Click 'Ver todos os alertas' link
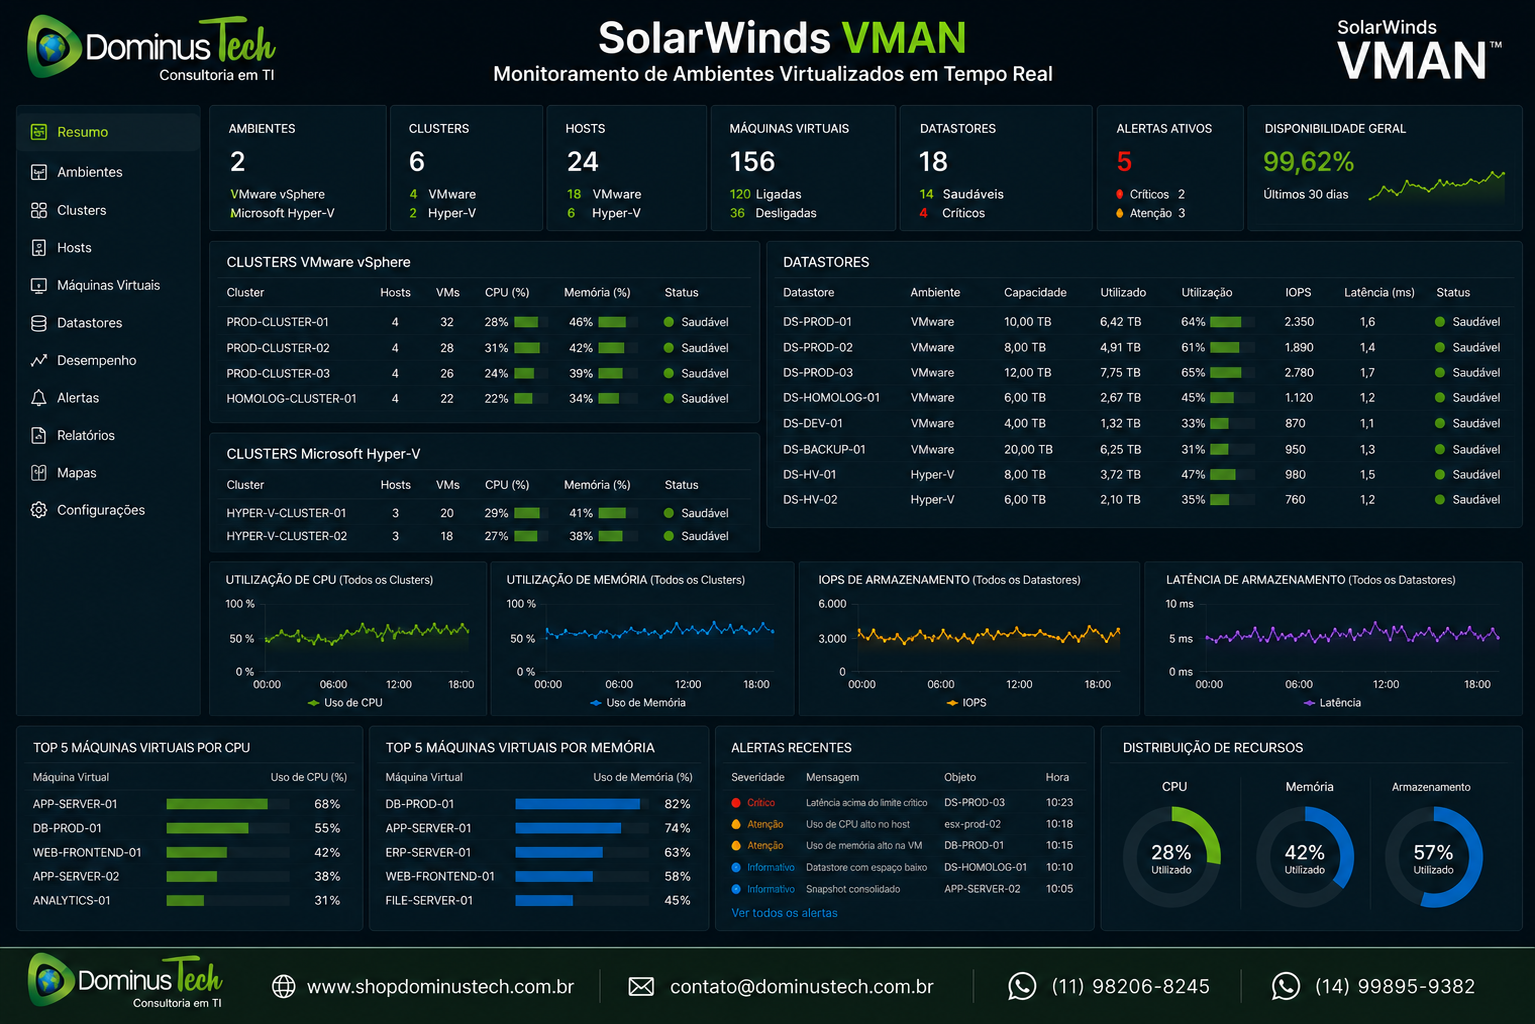This screenshot has height=1024, width=1535. 784,913
